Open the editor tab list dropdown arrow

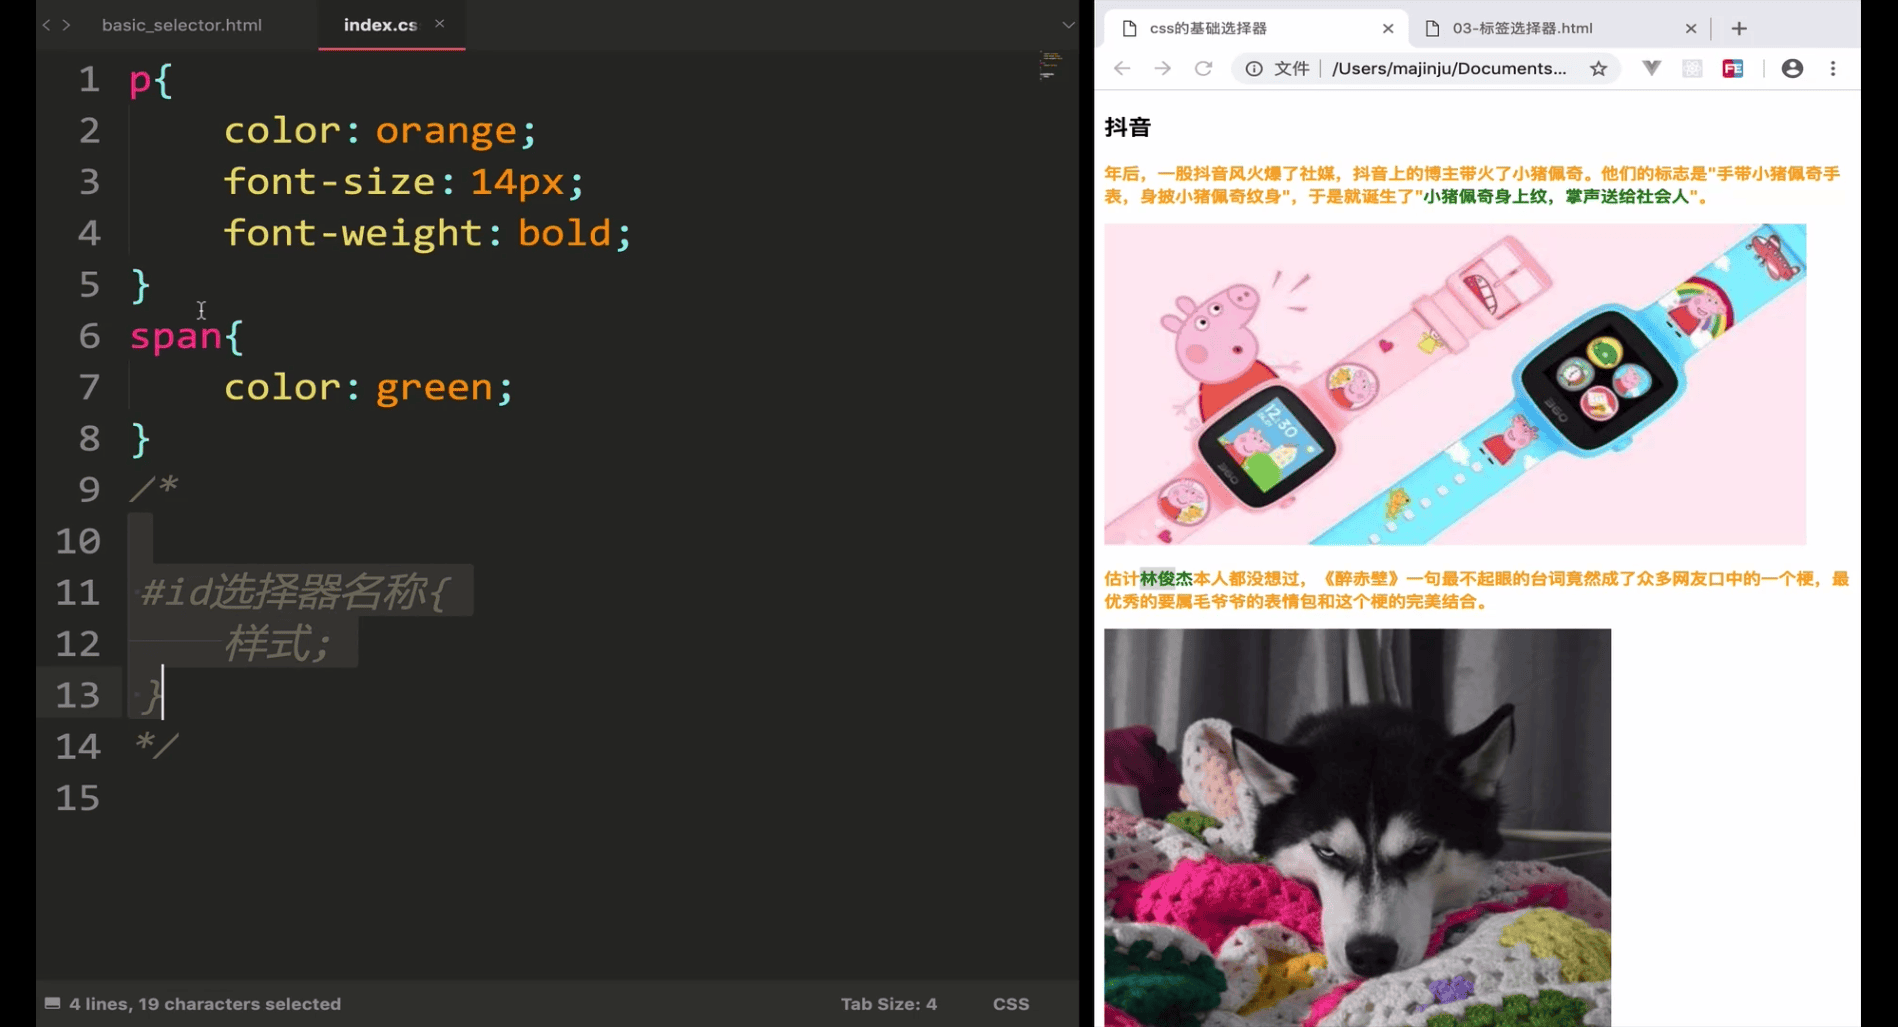tap(1068, 25)
